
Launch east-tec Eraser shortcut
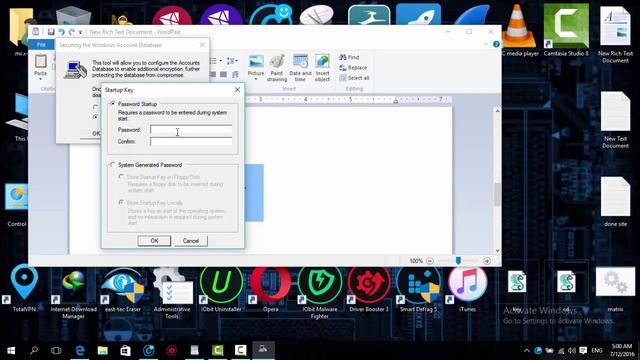[122, 289]
